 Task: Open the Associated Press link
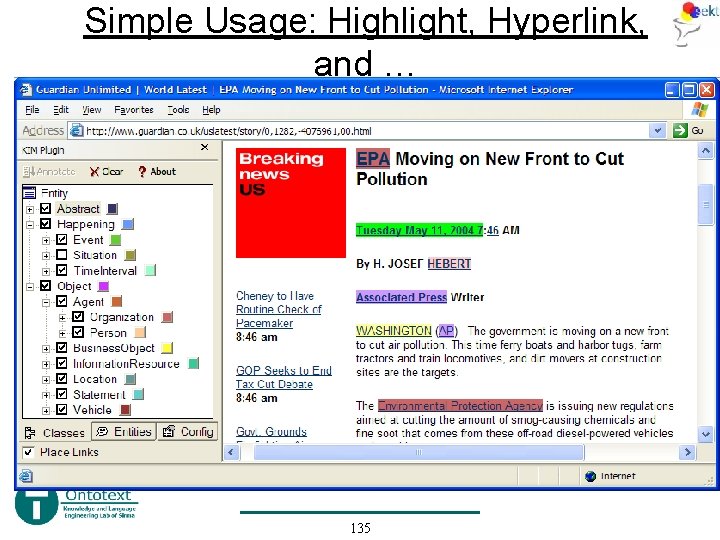click(x=401, y=297)
